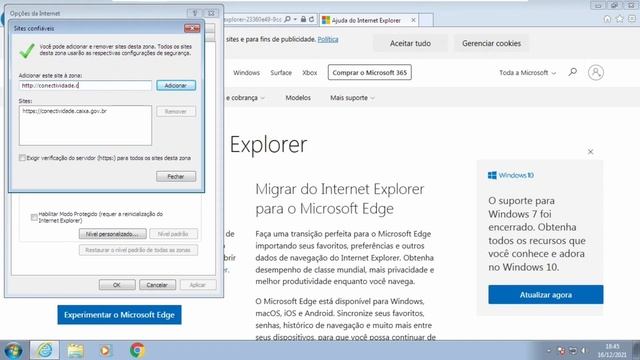Expand Toda a Microsoft dropdown

pos(527,73)
